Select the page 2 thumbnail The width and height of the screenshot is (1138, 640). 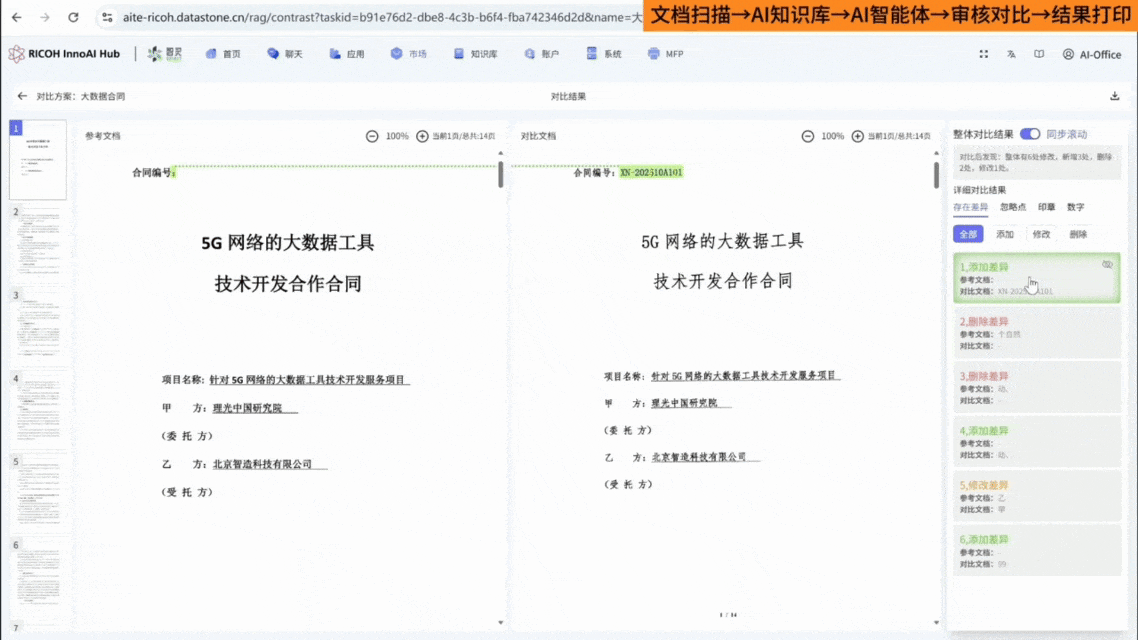[38, 243]
